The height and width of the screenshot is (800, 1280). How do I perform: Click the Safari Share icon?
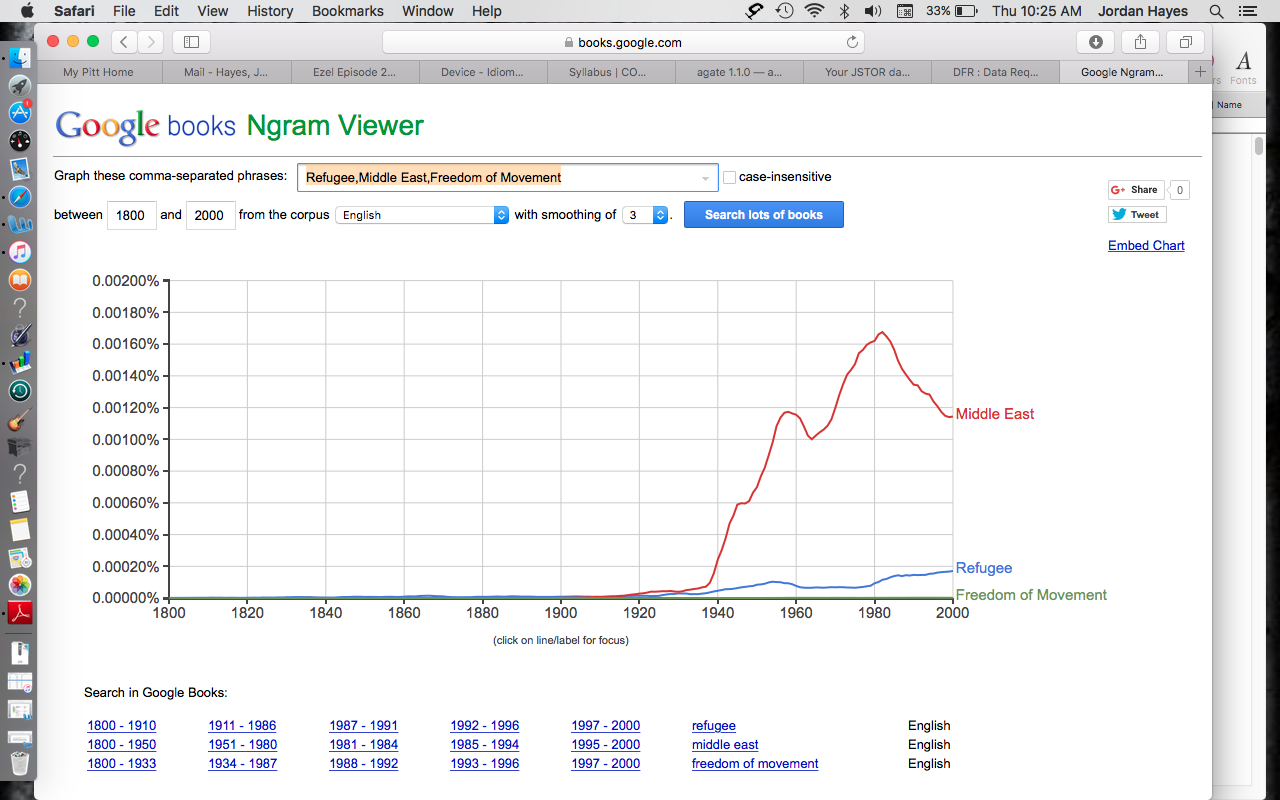pyautogui.click(x=1140, y=42)
